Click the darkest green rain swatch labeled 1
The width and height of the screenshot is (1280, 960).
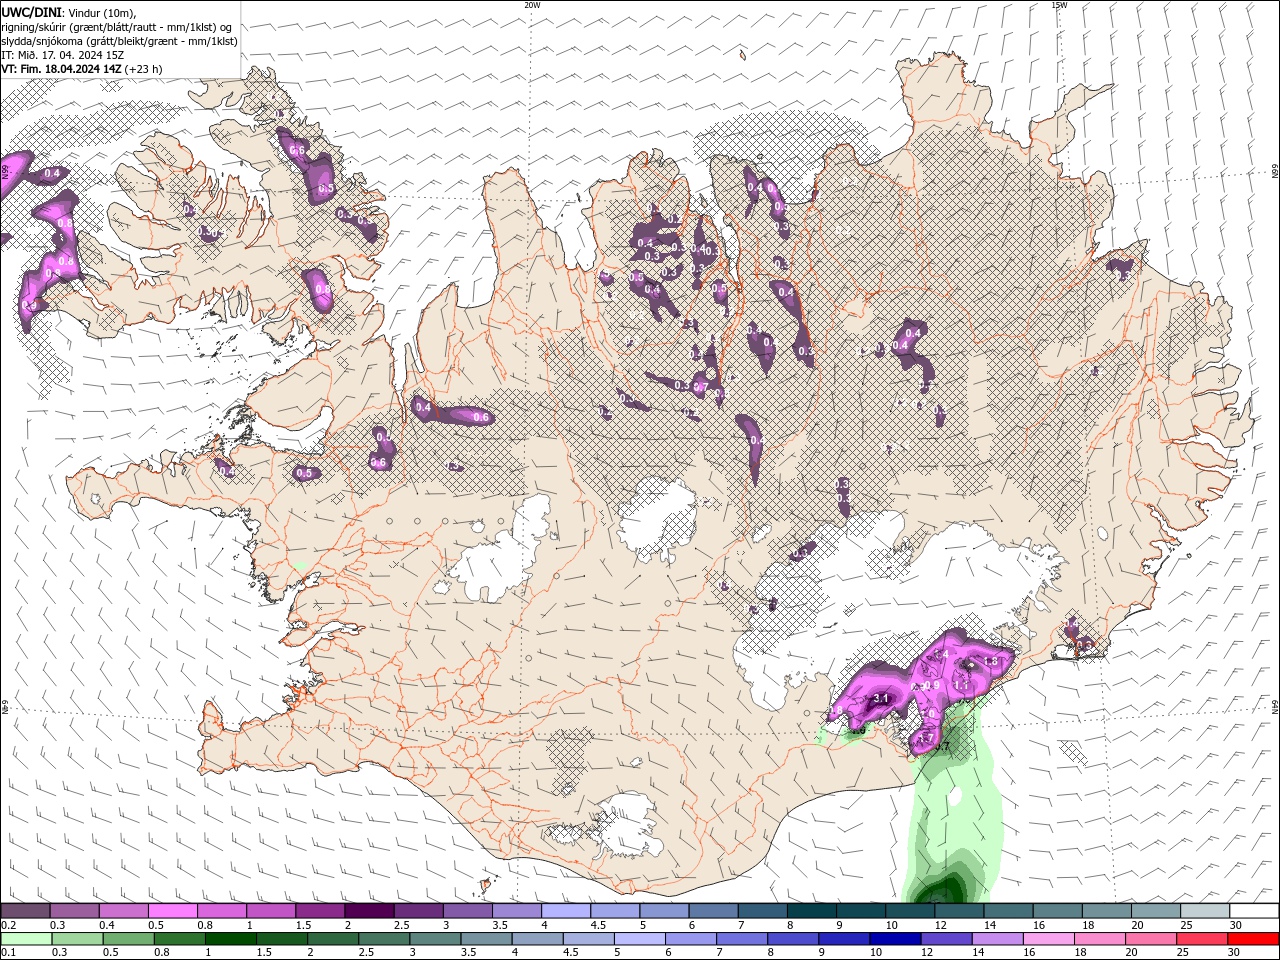(x=231, y=939)
